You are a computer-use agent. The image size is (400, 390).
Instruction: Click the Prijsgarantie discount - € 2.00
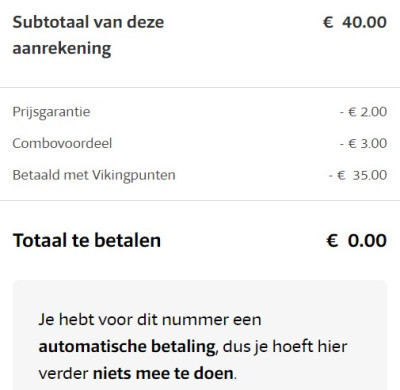coord(363,112)
